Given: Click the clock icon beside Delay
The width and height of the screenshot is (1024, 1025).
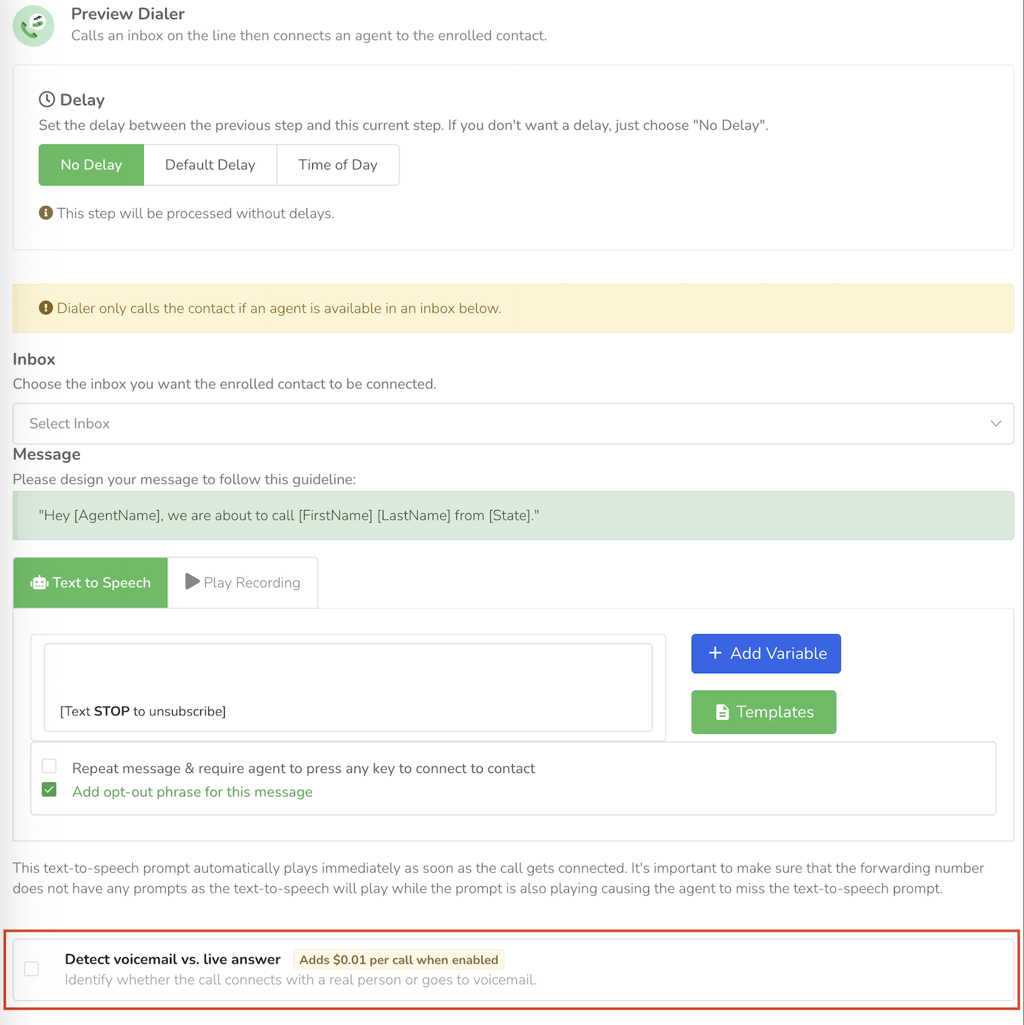Looking at the screenshot, I should (x=46, y=99).
